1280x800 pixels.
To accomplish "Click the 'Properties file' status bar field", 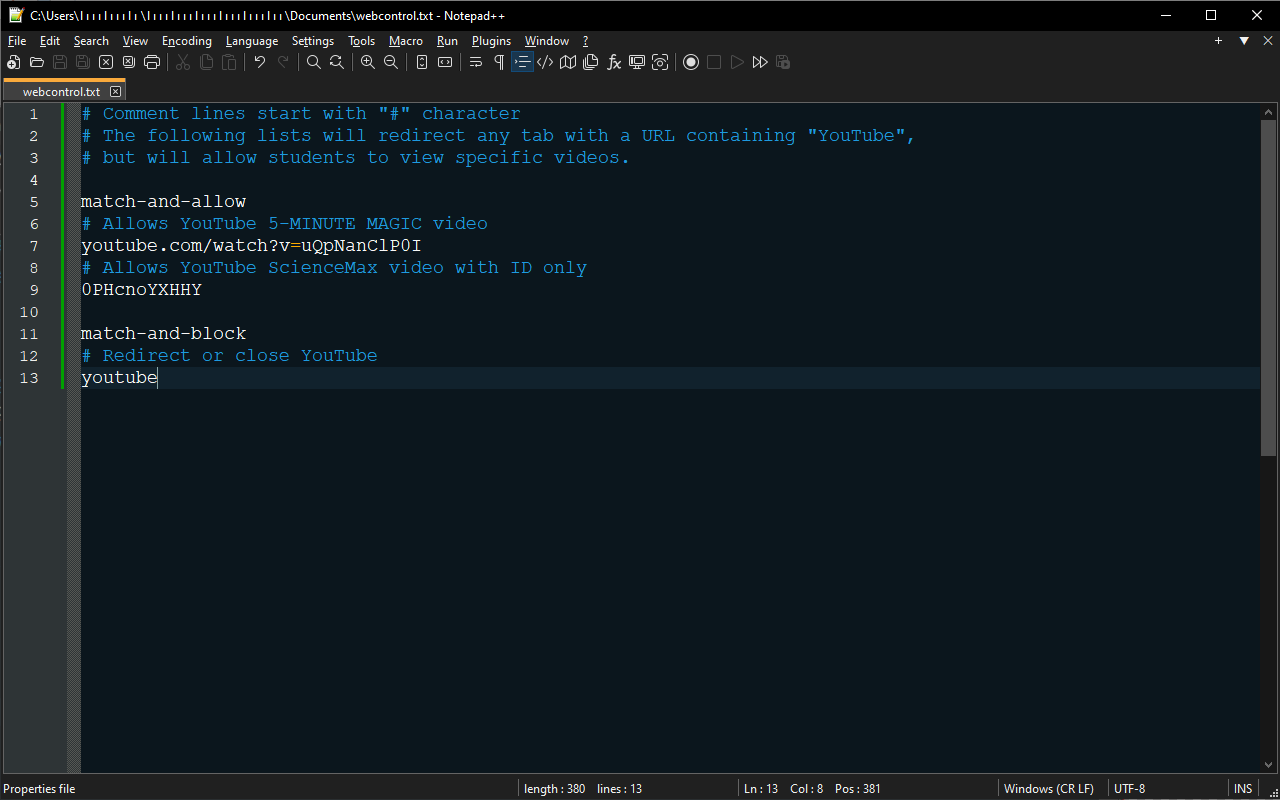I will (x=39, y=789).
